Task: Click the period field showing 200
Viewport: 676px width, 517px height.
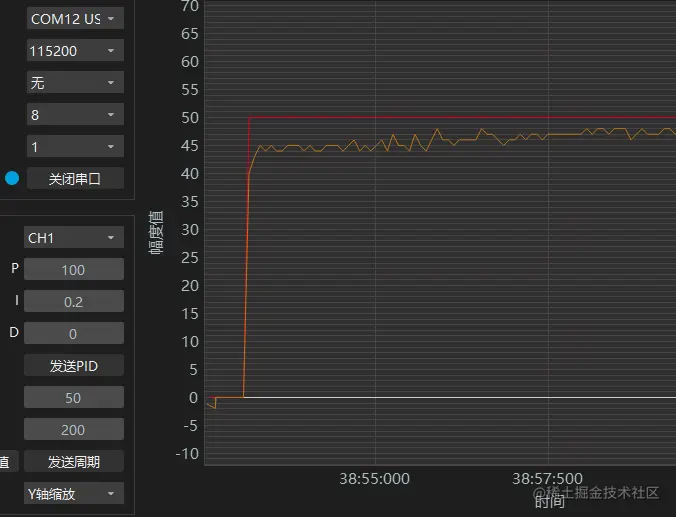Action: point(74,429)
